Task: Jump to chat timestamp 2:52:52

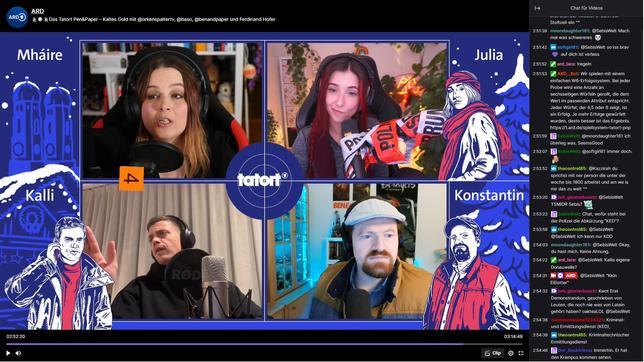Action: click(x=540, y=168)
